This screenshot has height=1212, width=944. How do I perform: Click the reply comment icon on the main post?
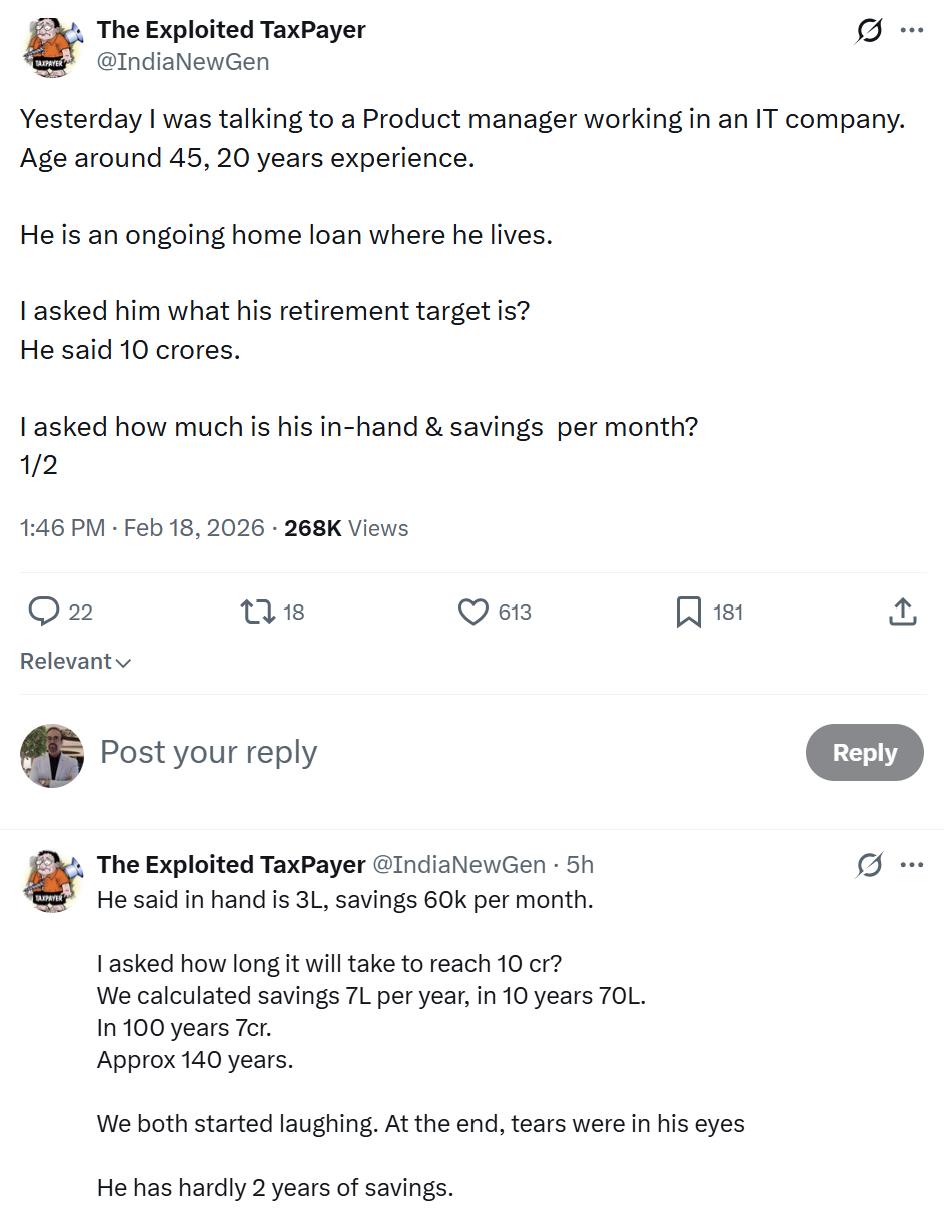pos(44,611)
